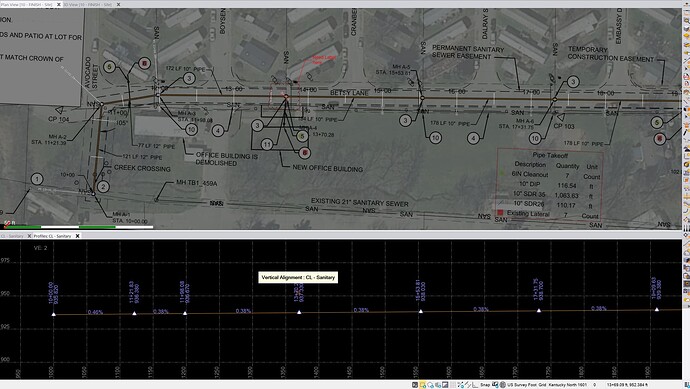Click the circled 1 callout near 10+00
The width and height of the screenshot is (690, 389).
(x=37, y=179)
